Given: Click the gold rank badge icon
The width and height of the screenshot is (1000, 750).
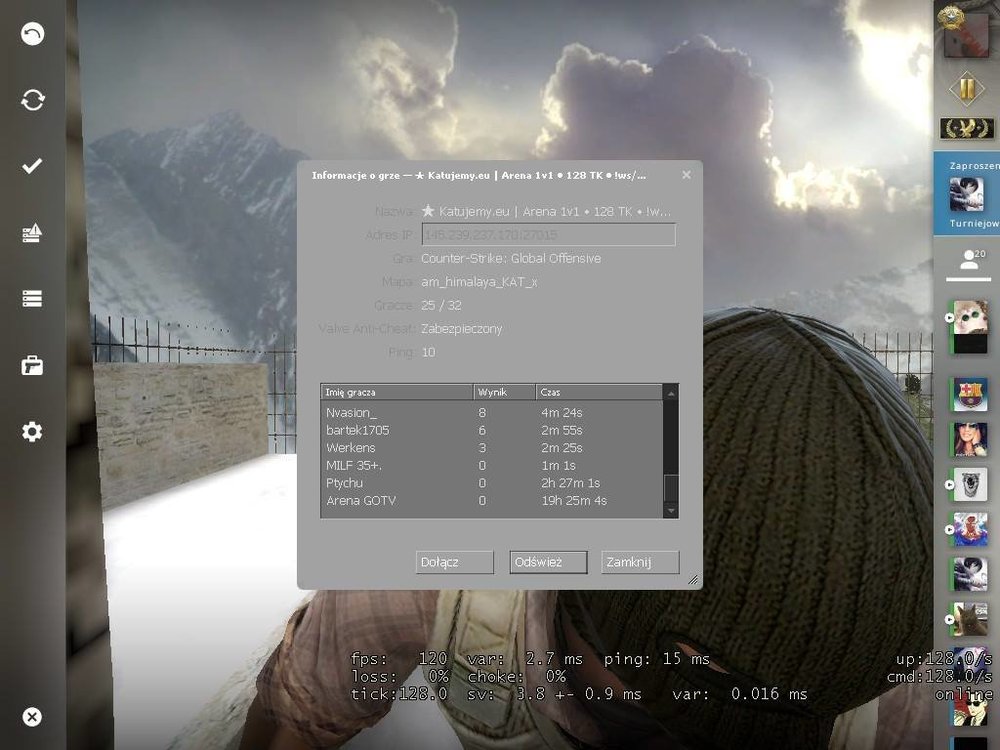Looking at the screenshot, I should [x=967, y=89].
